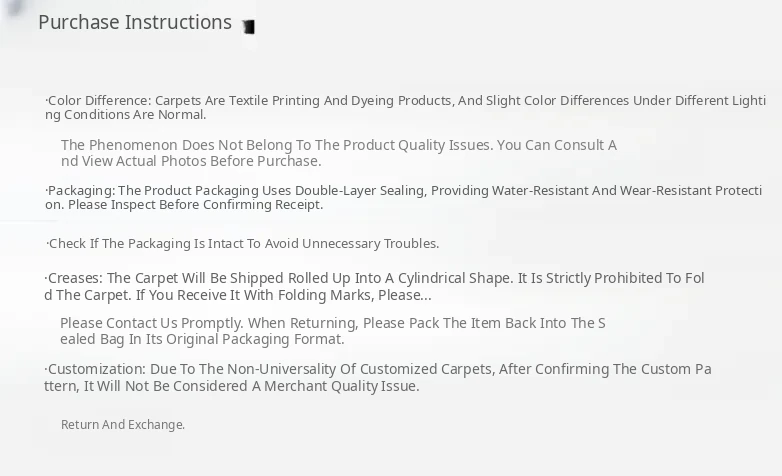Click 'nd View Actual Photos Before Purchase.'
Viewport: 782px width, 476px height.
coord(191,161)
